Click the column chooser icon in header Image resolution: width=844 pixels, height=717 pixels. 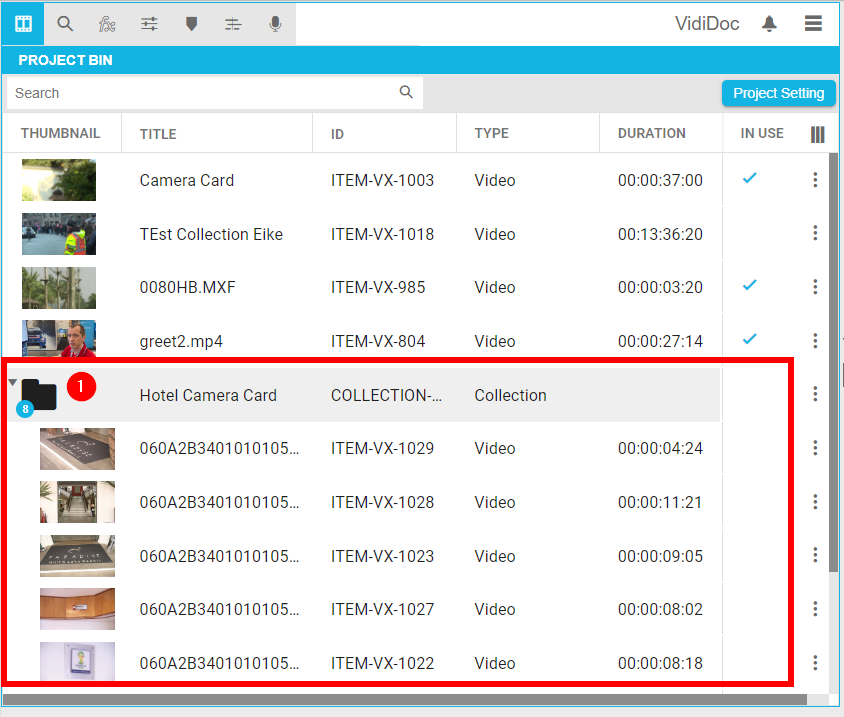pyautogui.click(x=817, y=134)
